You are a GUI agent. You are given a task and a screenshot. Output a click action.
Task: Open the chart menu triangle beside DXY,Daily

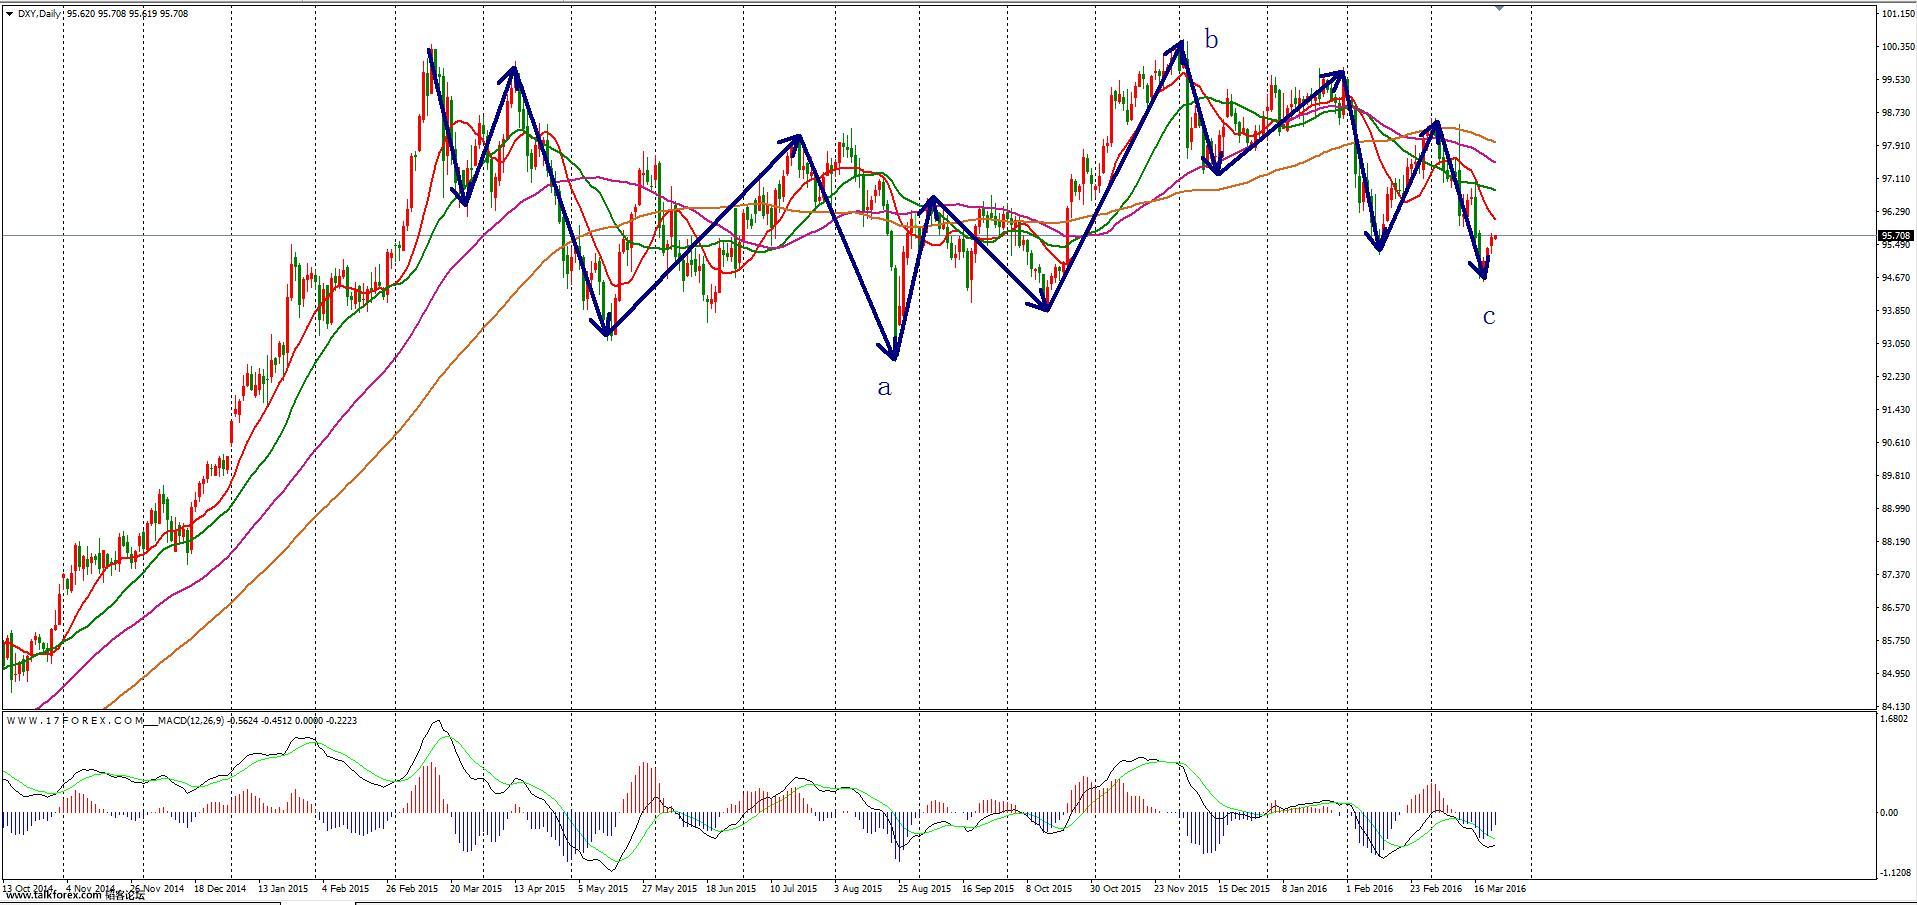point(9,14)
